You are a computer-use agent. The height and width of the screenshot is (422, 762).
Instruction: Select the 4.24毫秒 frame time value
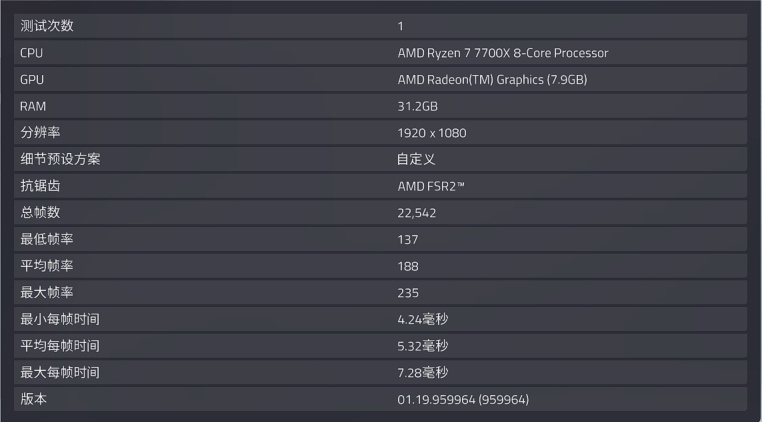(x=422, y=319)
